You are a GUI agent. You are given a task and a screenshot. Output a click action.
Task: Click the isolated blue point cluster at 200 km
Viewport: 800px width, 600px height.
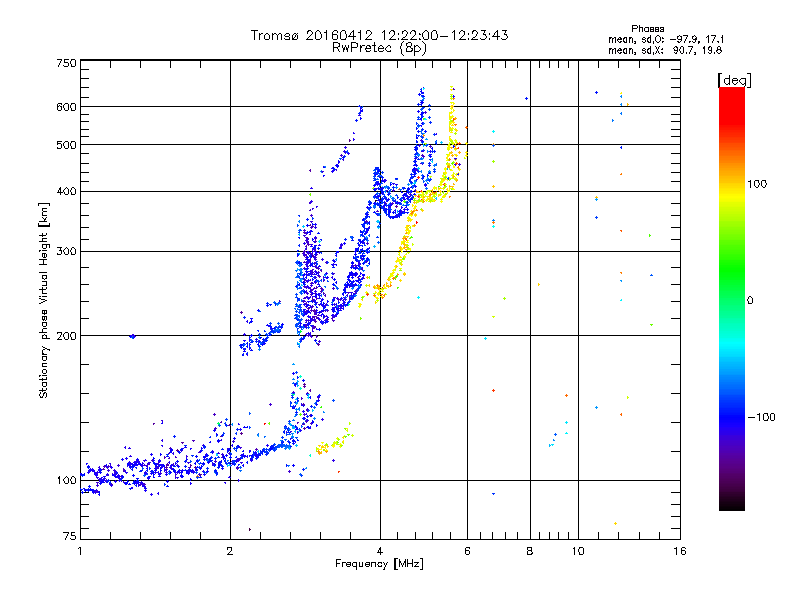point(133,336)
